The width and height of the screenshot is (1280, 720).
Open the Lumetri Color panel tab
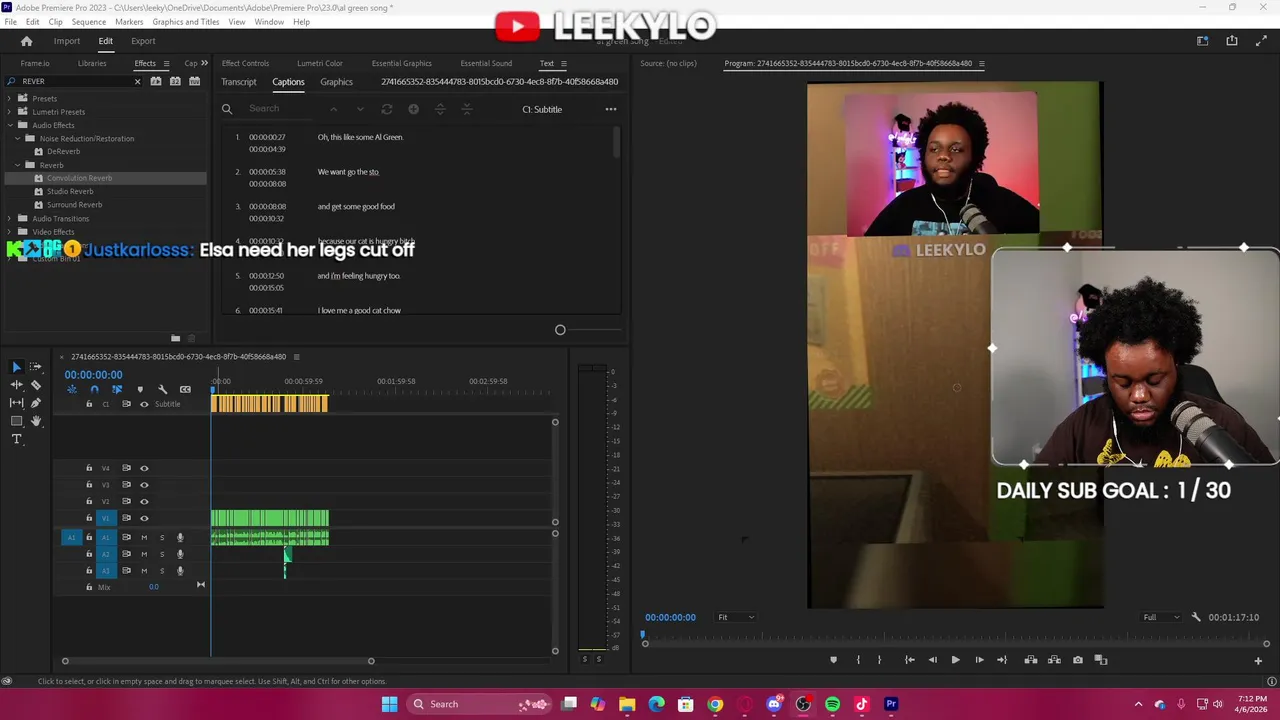[320, 63]
